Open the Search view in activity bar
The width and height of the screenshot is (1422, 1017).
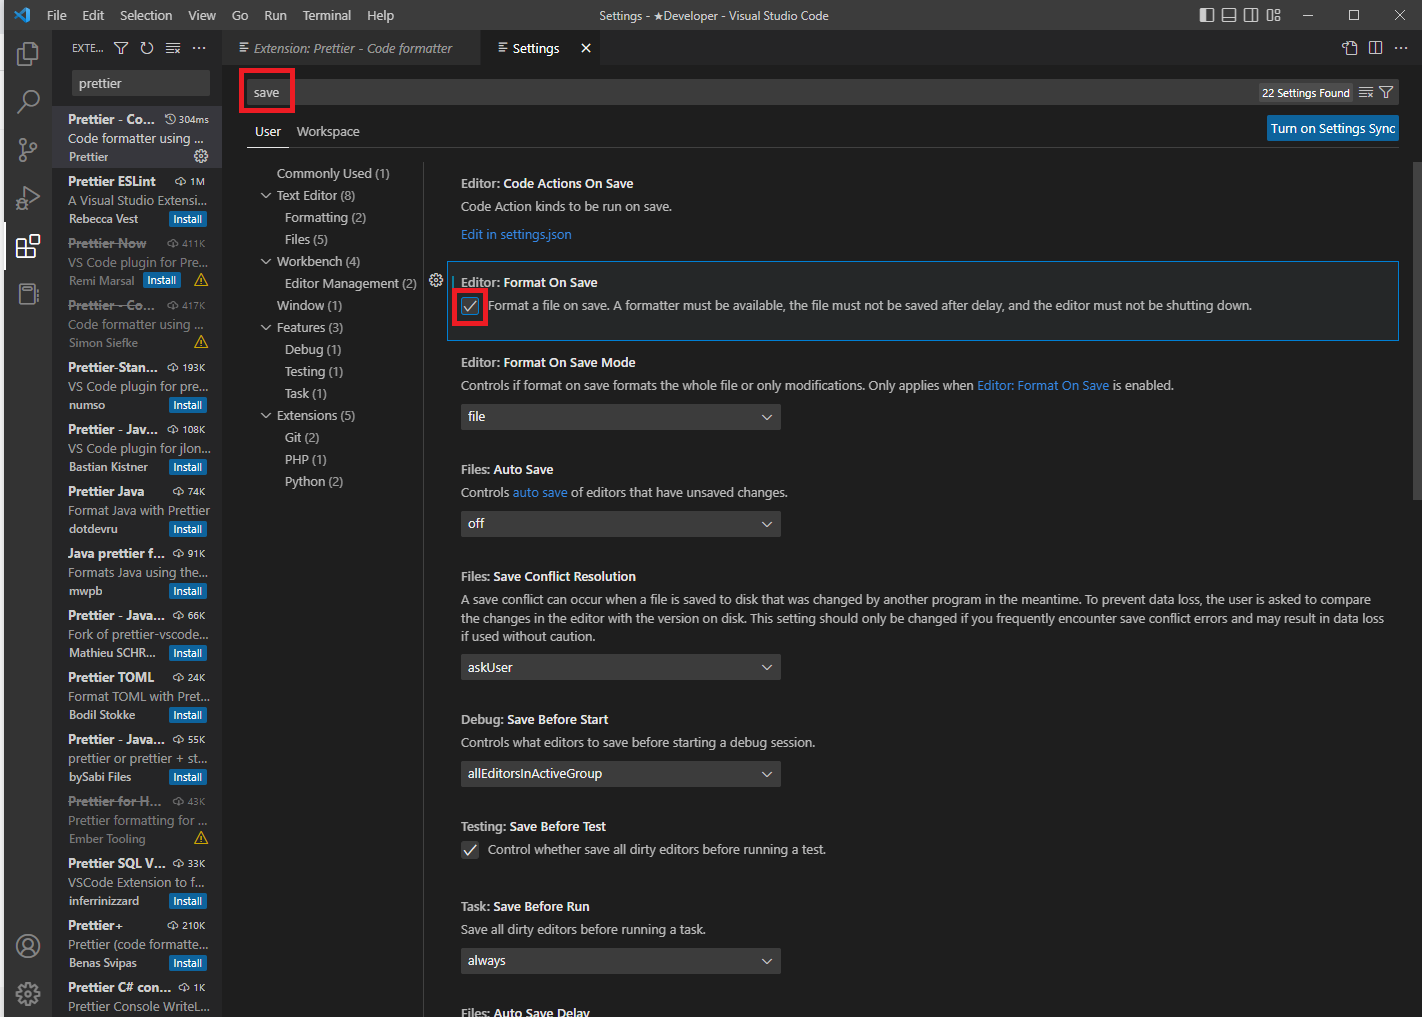[x=28, y=102]
